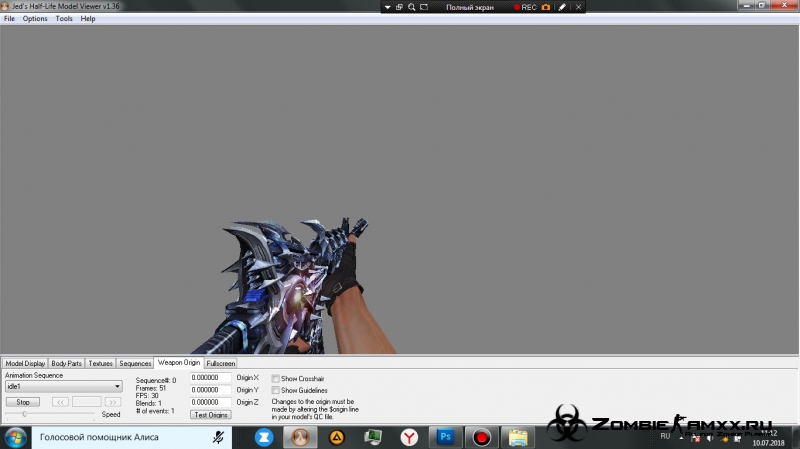Click the frame number field between arrows
The width and height of the screenshot is (800, 449).
(x=87, y=402)
